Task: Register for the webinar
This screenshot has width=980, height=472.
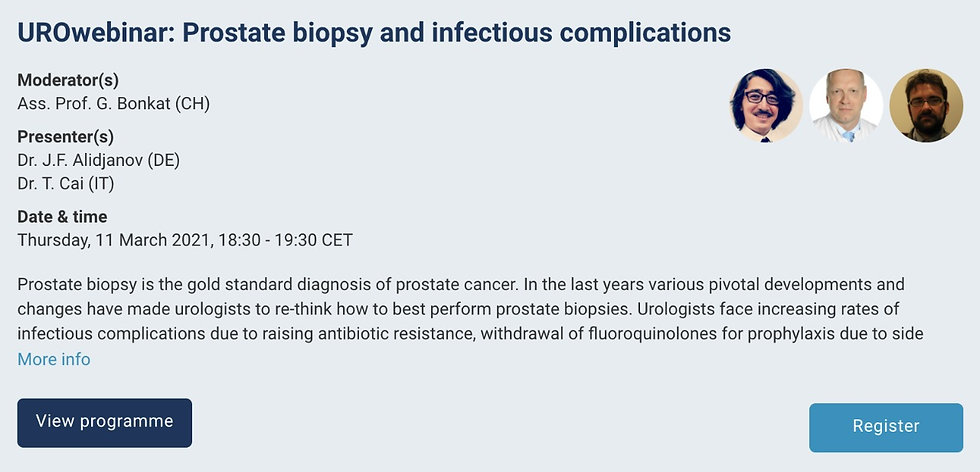Action: coord(886,427)
